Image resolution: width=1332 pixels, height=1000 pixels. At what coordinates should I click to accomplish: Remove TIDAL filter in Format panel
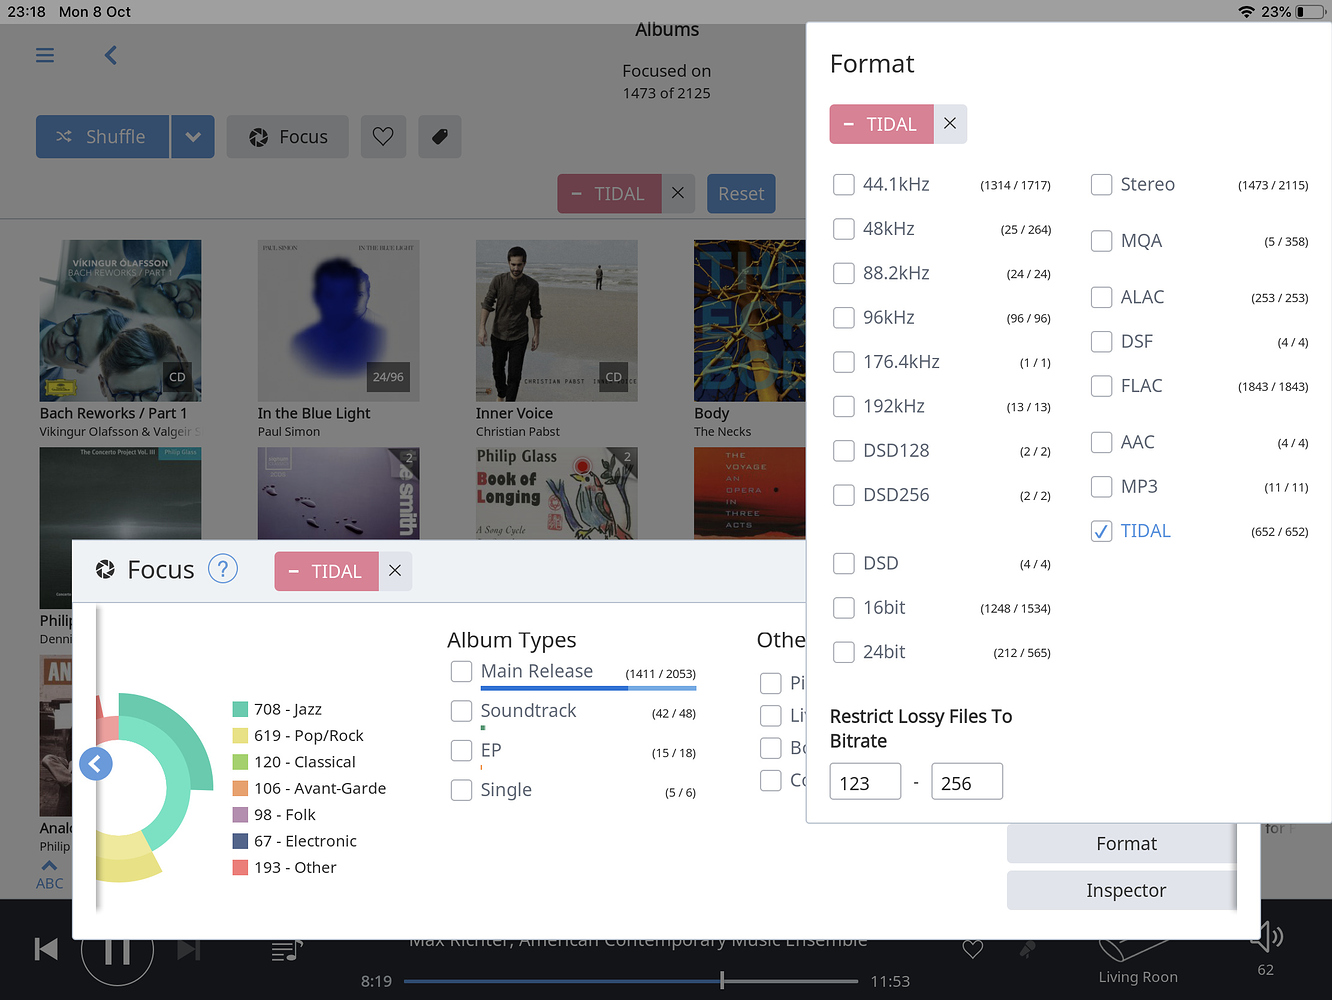click(x=950, y=124)
